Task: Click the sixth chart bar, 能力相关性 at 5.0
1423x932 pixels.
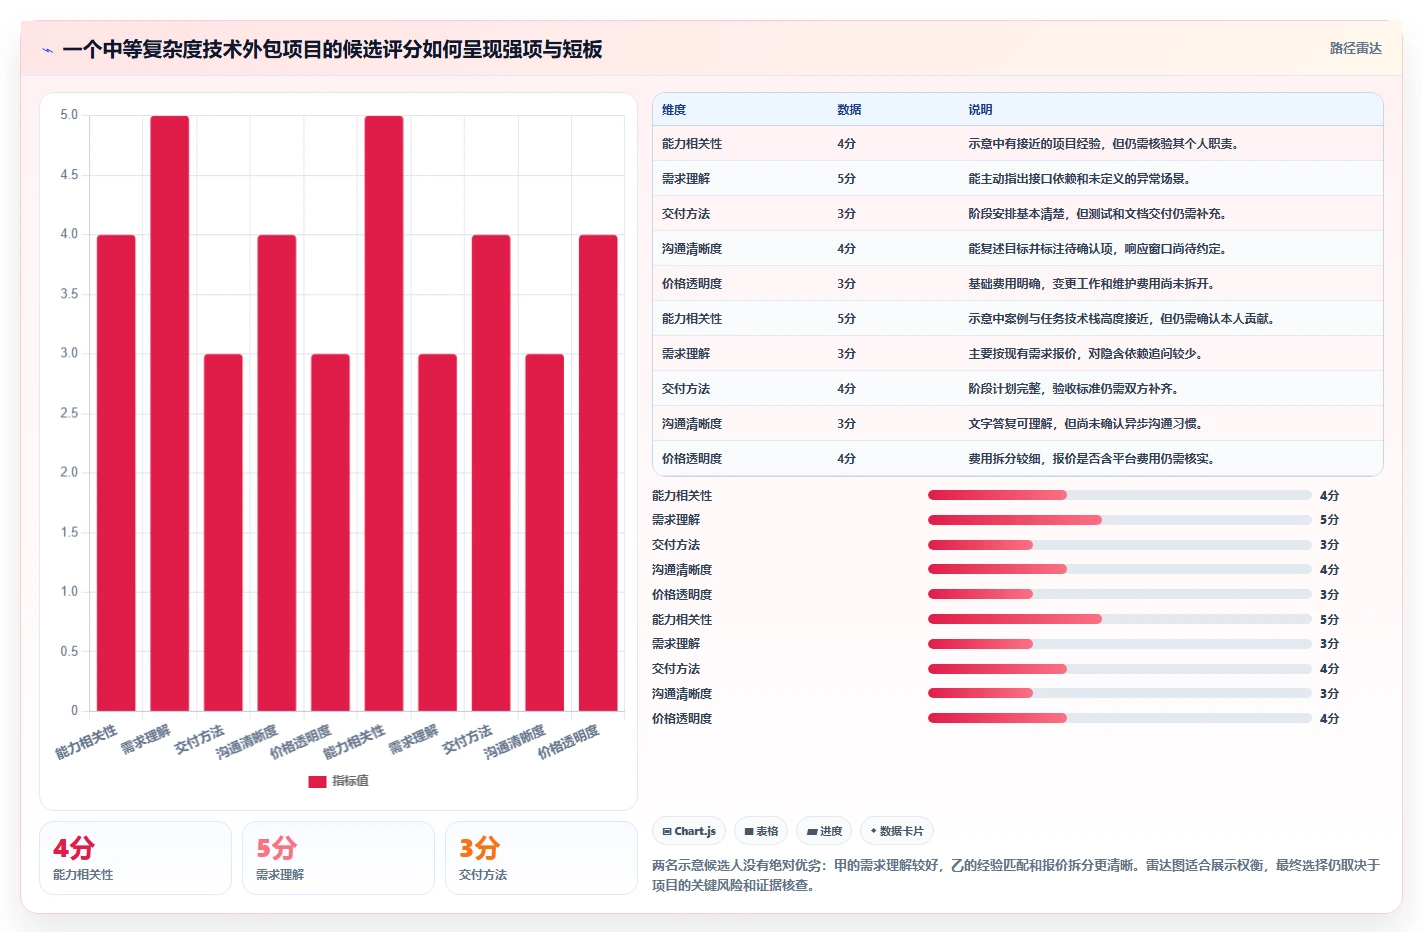Action: pos(384,413)
